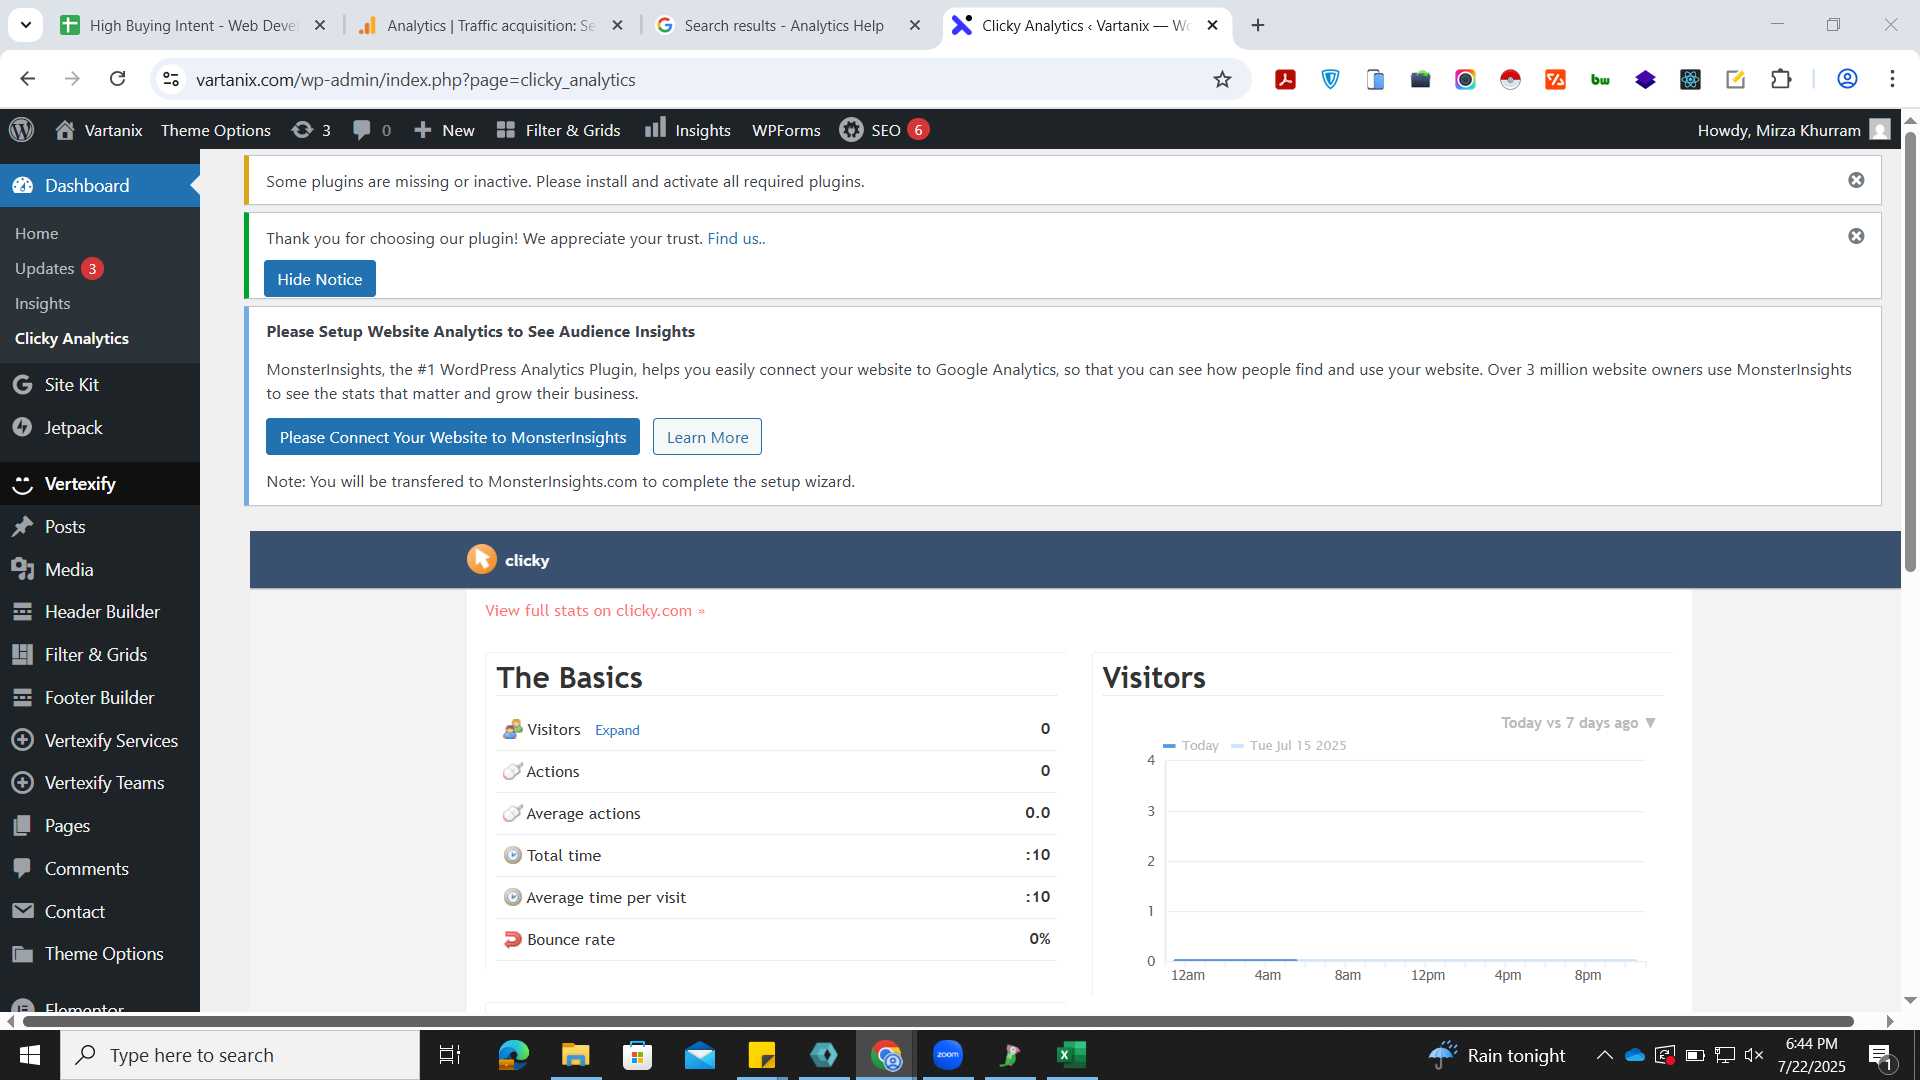Open Chrome menu three dots
The height and width of the screenshot is (1080, 1920).
point(1892,79)
